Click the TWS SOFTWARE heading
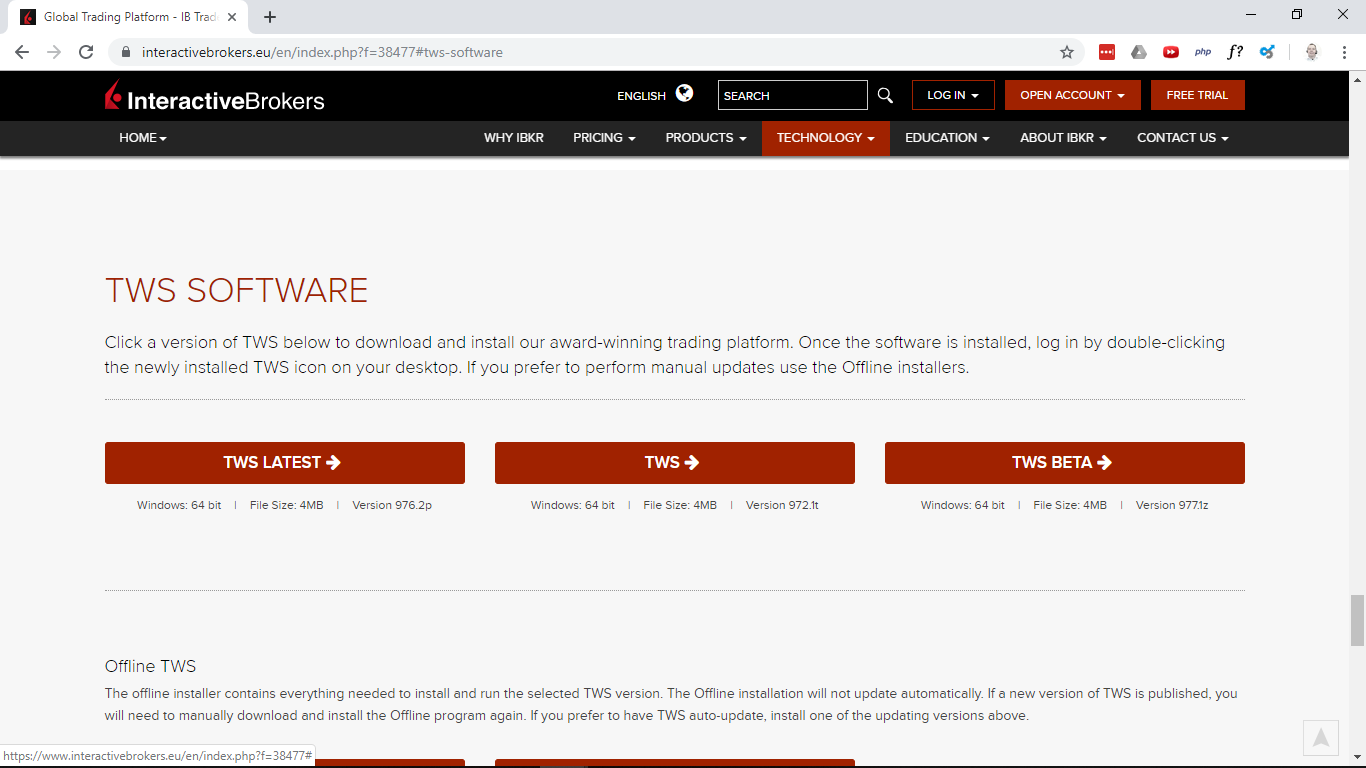 (x=237, y=290)
